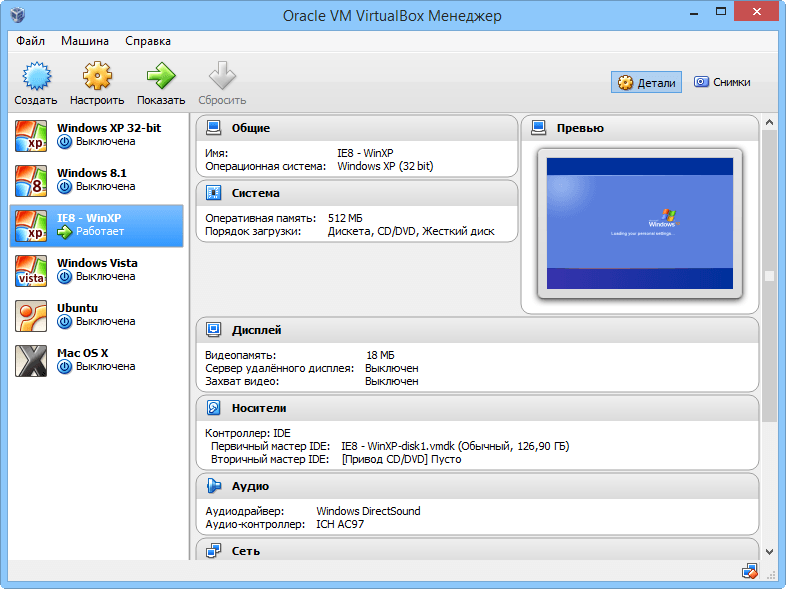Click the IE8 - WinXP machine icon
786x589 pixels.
coord(31,226)
